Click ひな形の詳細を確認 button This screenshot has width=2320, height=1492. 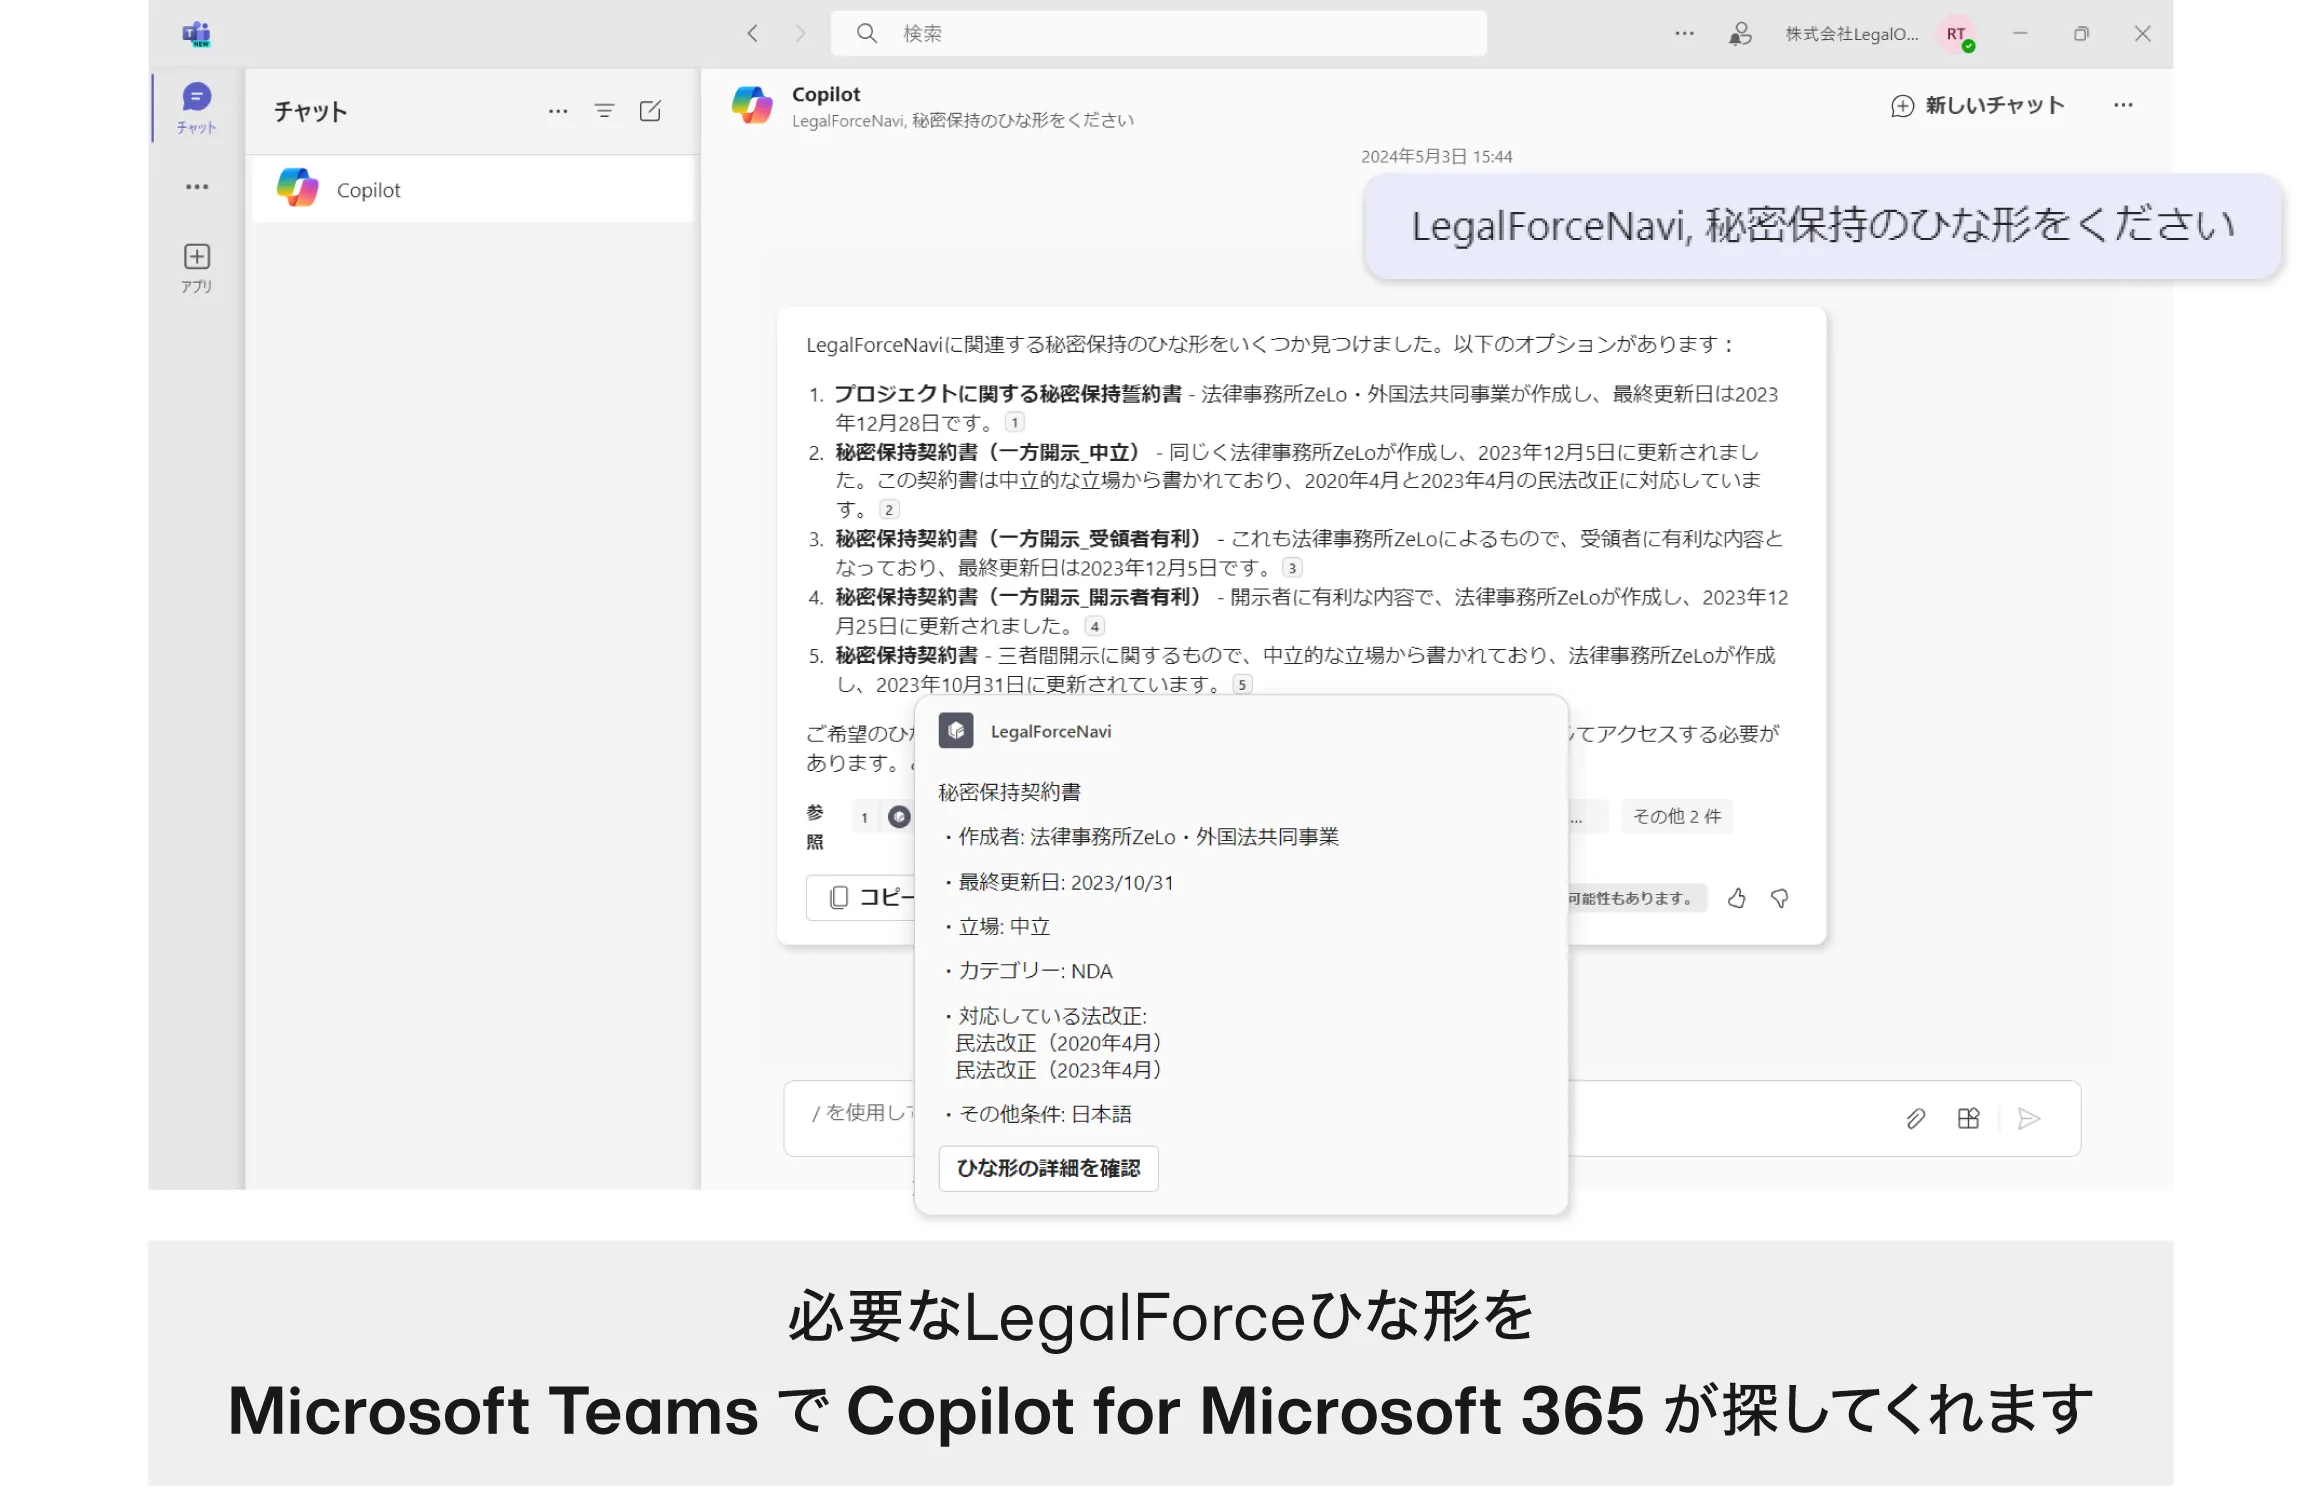[x=1048, y=1168]
